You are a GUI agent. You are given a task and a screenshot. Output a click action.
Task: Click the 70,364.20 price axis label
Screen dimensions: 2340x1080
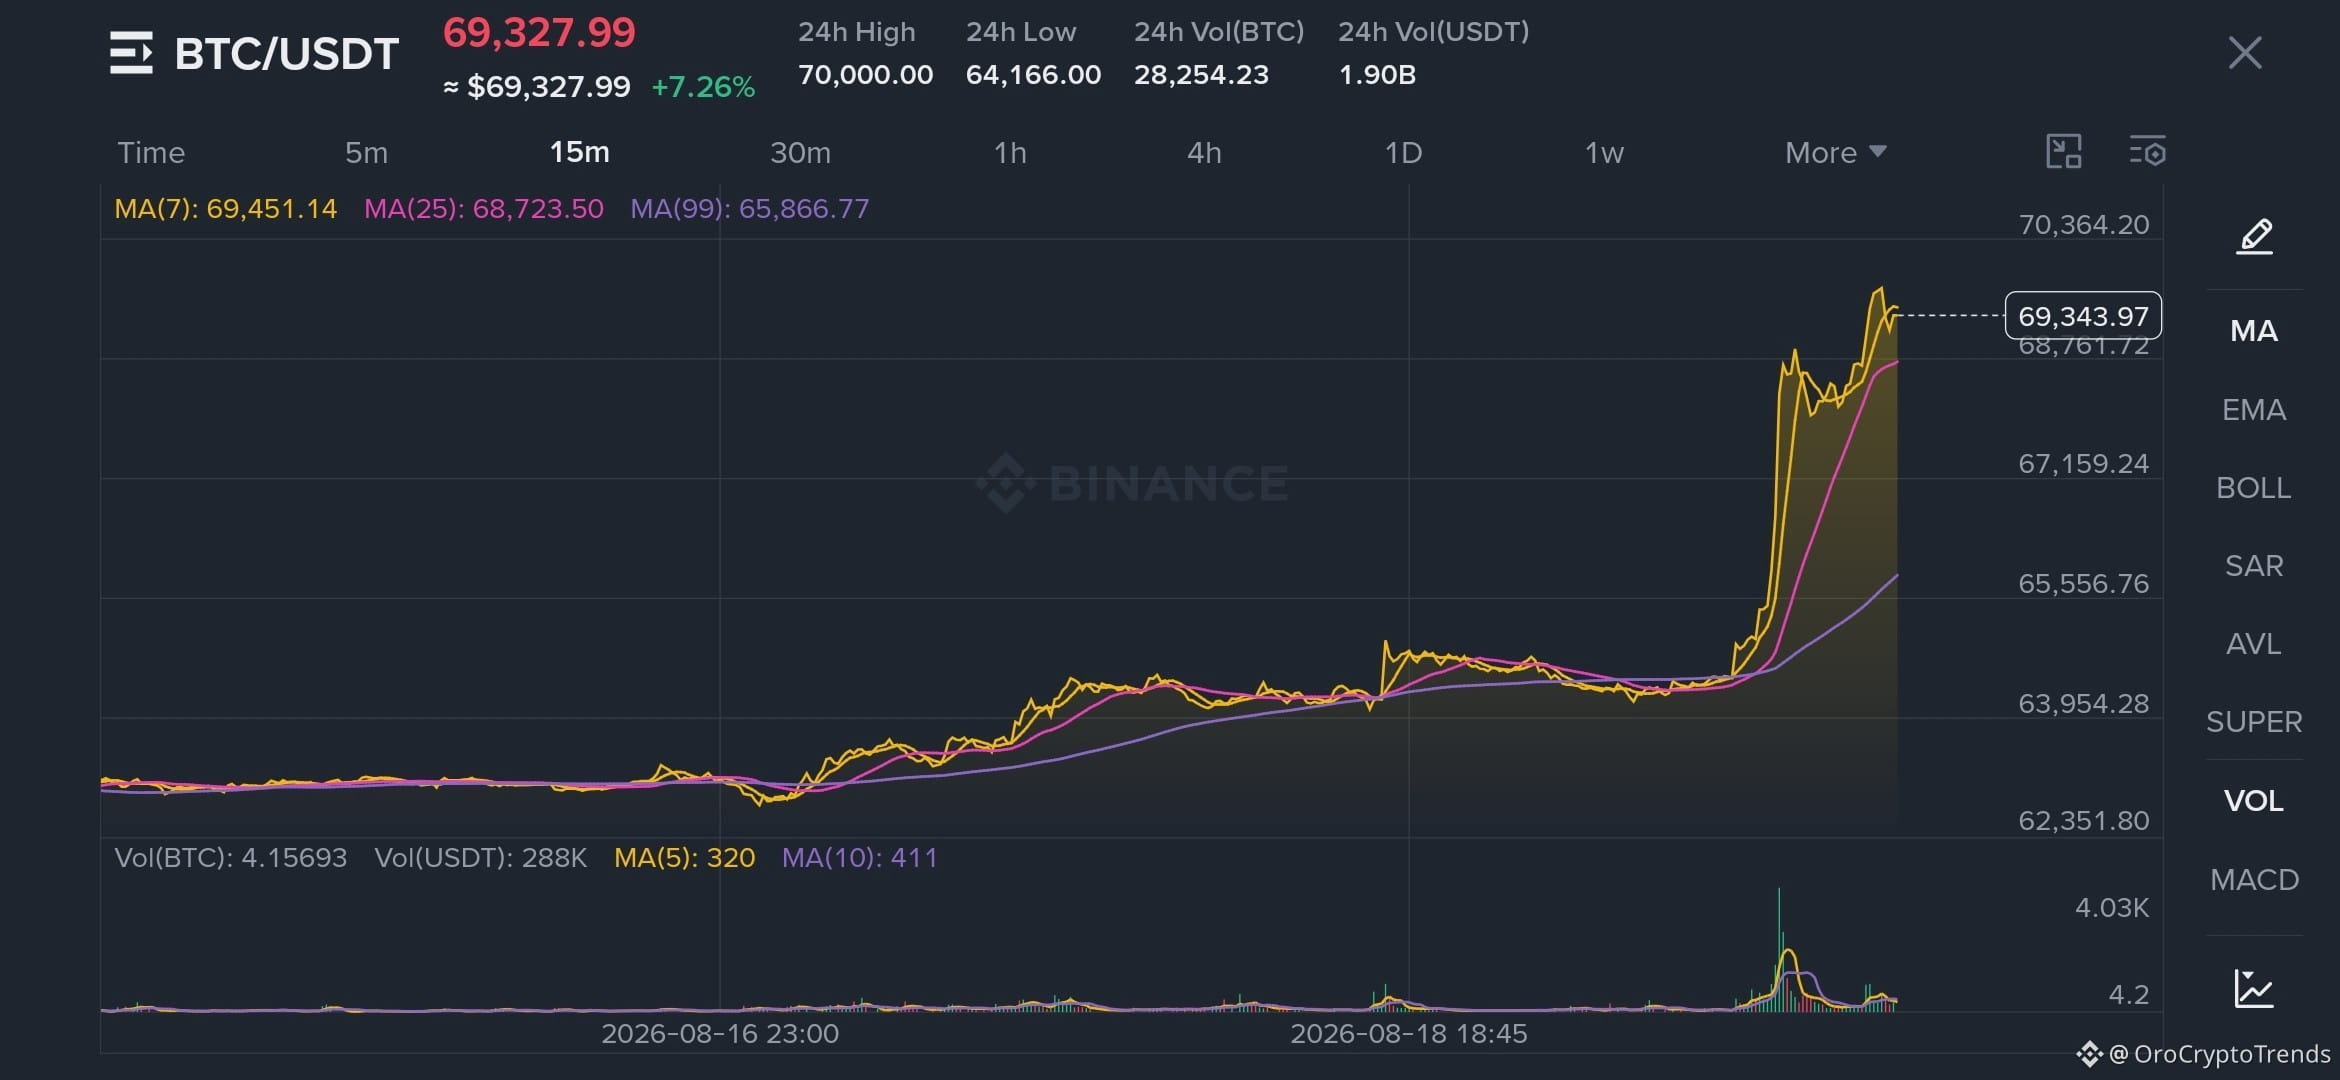coord(2084,225)
